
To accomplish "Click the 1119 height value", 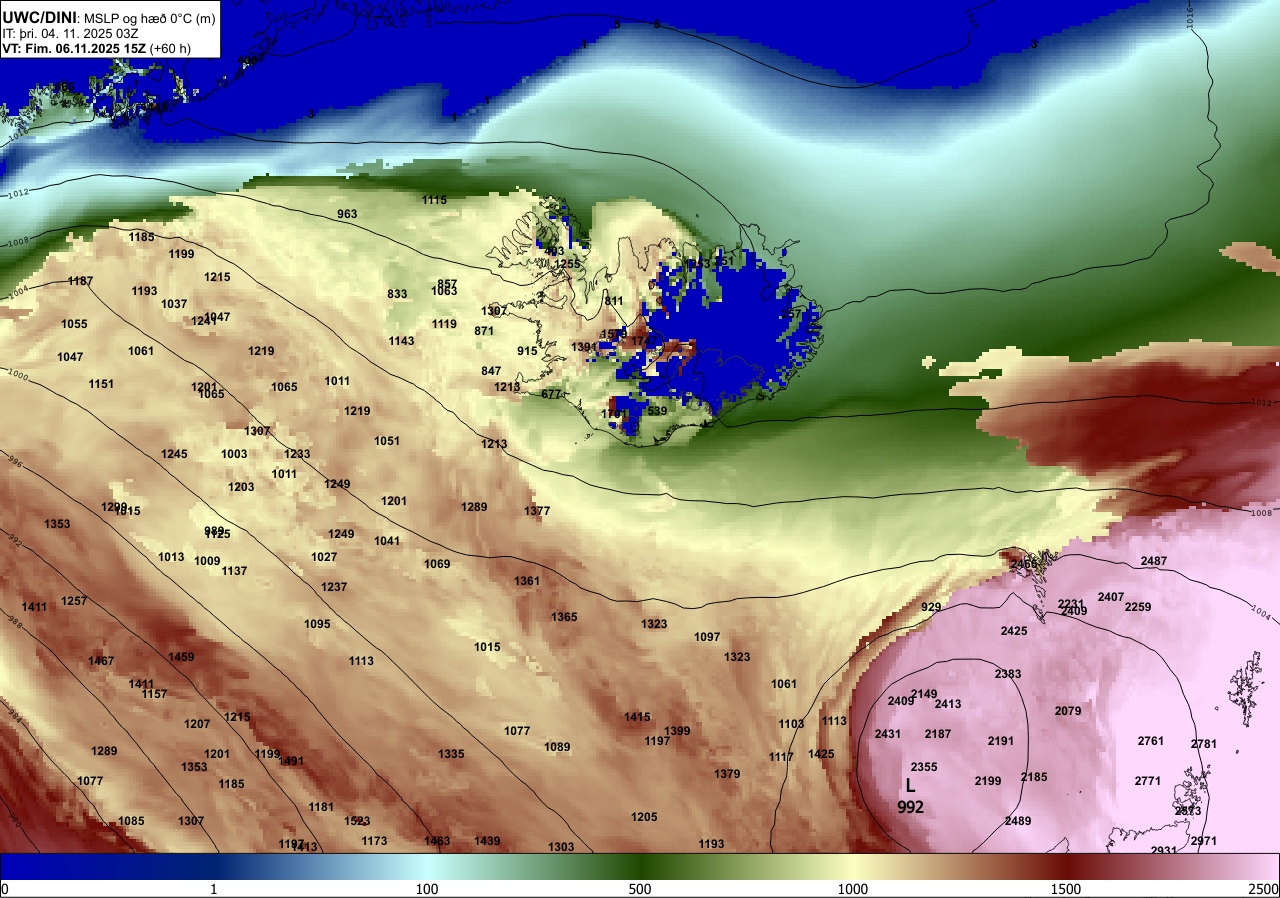I will click(444, 324).
